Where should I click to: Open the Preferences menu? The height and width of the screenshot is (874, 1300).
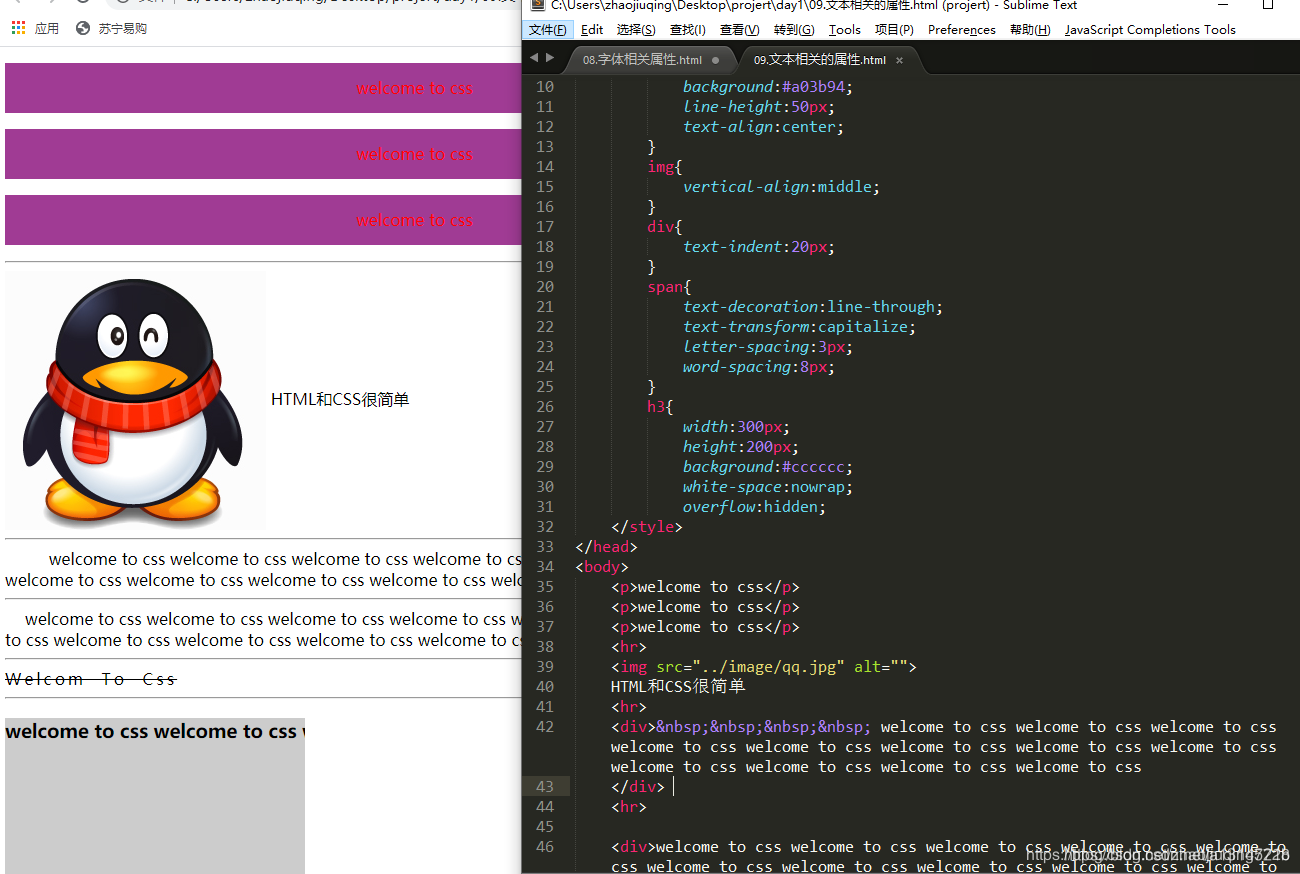tap(962, 30)
